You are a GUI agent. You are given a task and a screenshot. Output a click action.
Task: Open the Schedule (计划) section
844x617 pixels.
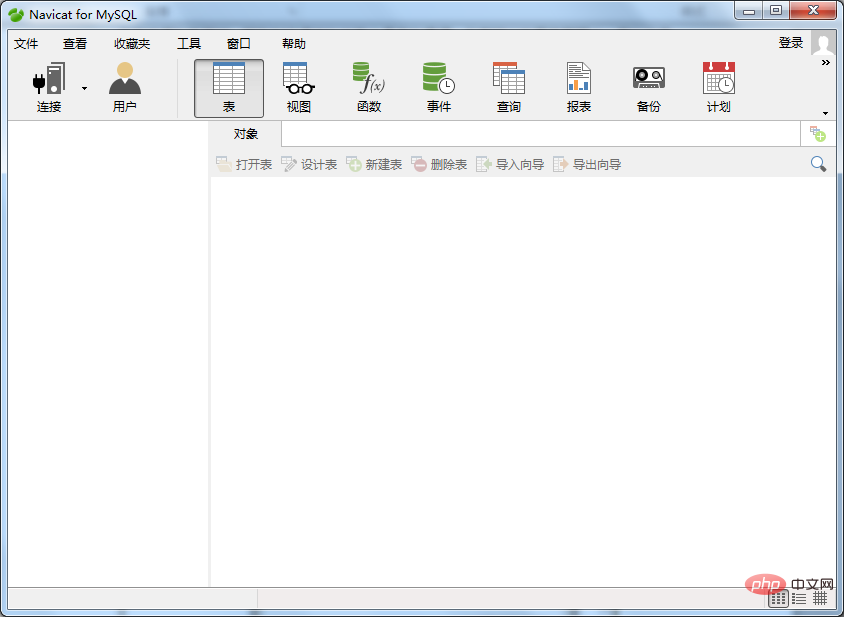719,88
